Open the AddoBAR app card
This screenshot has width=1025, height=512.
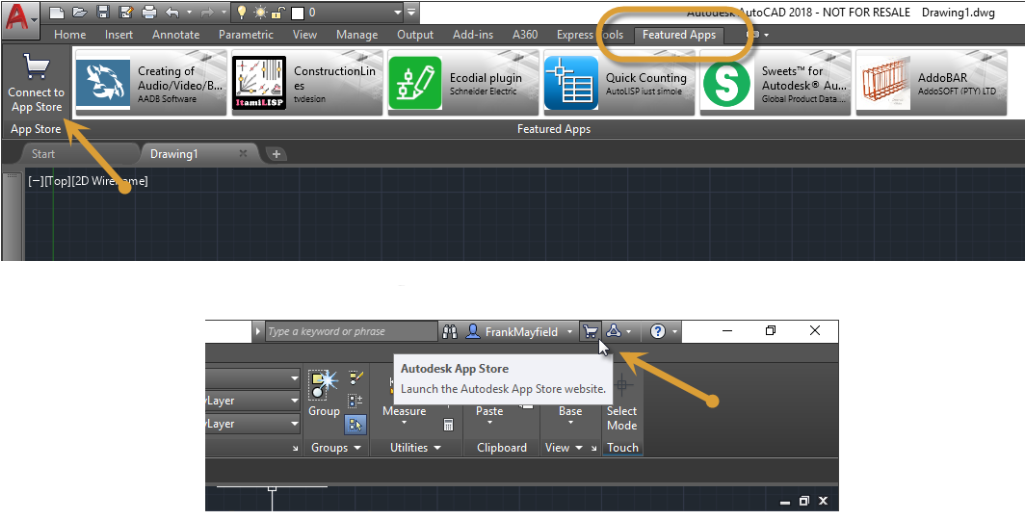click(932, 84)
